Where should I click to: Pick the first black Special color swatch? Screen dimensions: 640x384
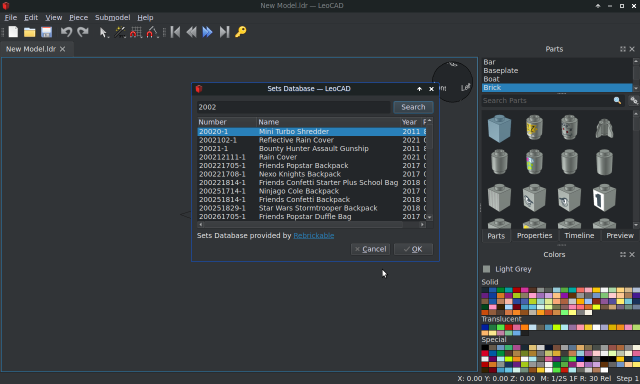click(x=485, y=348)
